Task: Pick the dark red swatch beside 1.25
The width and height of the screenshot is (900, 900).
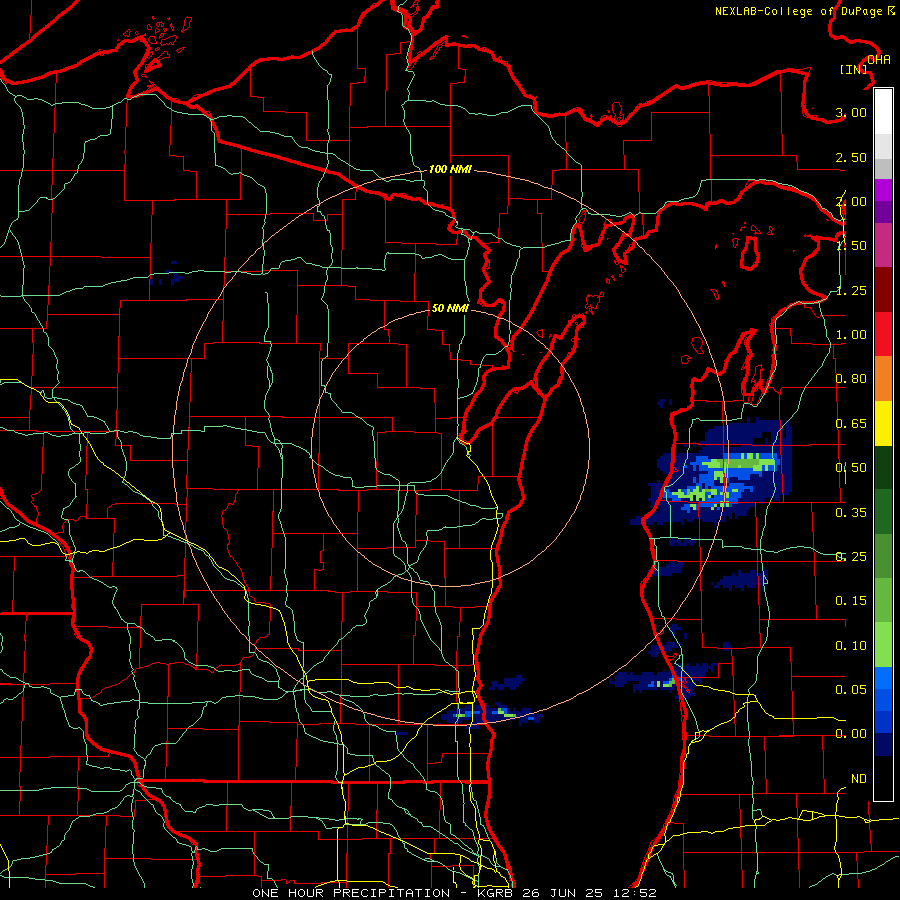Action: pos(883,290)
